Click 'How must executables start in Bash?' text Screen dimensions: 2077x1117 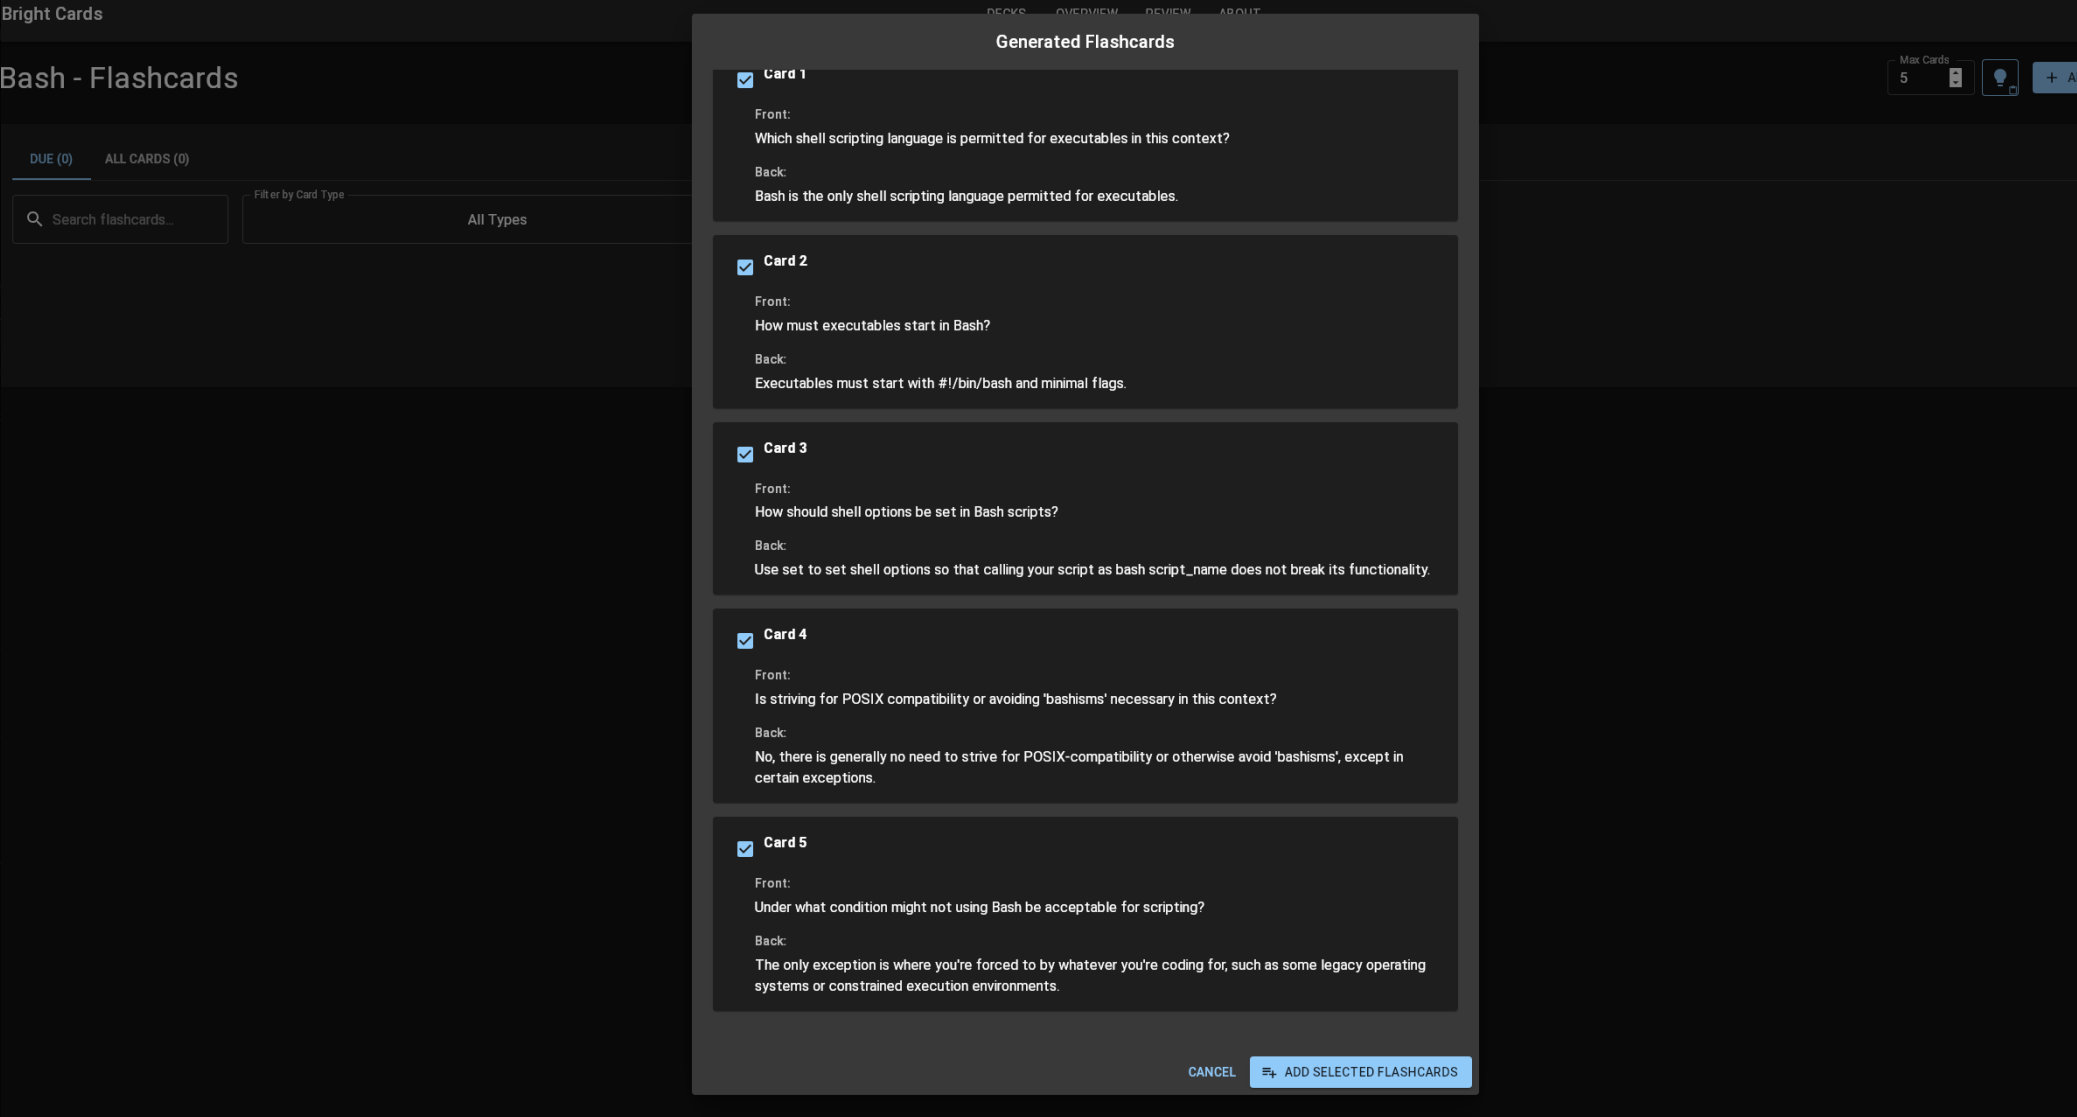point(872,325)
